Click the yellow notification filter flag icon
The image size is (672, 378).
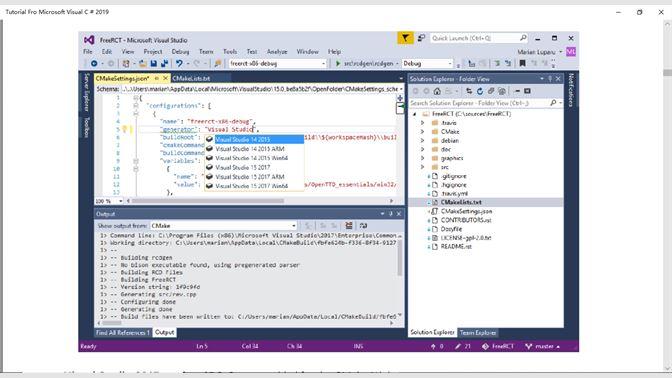pyautogui.click(x=405, y=38)
